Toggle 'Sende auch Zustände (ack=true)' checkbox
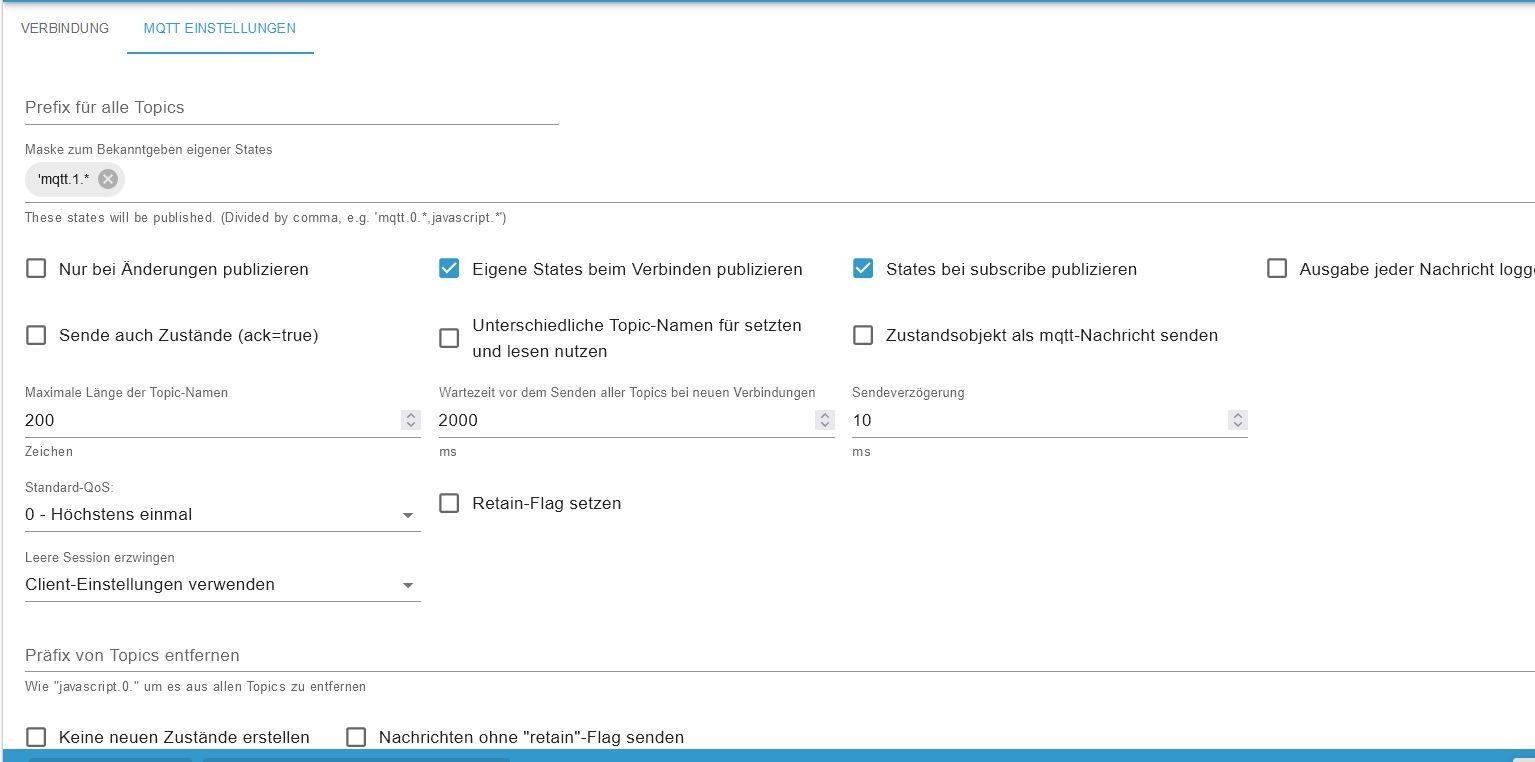This screenshot has height=762, width=1535. [36, 335]
